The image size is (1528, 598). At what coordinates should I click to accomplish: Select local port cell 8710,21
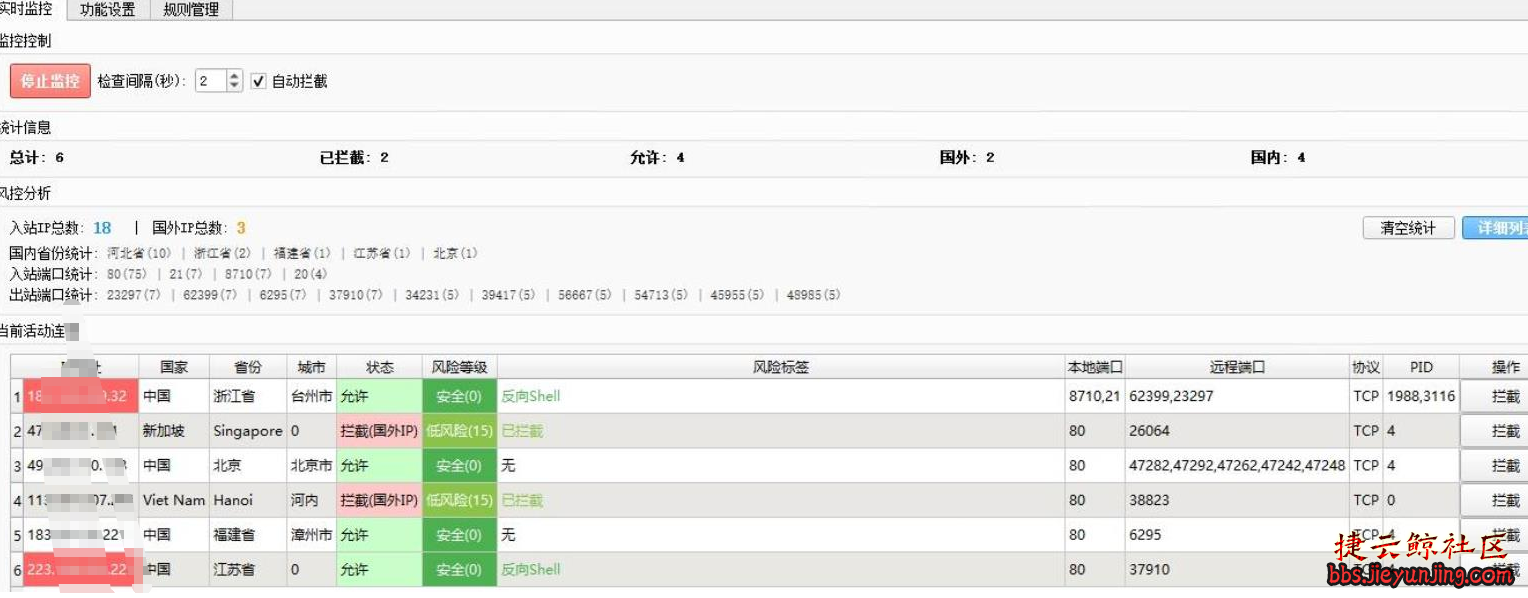(1095, 396)
